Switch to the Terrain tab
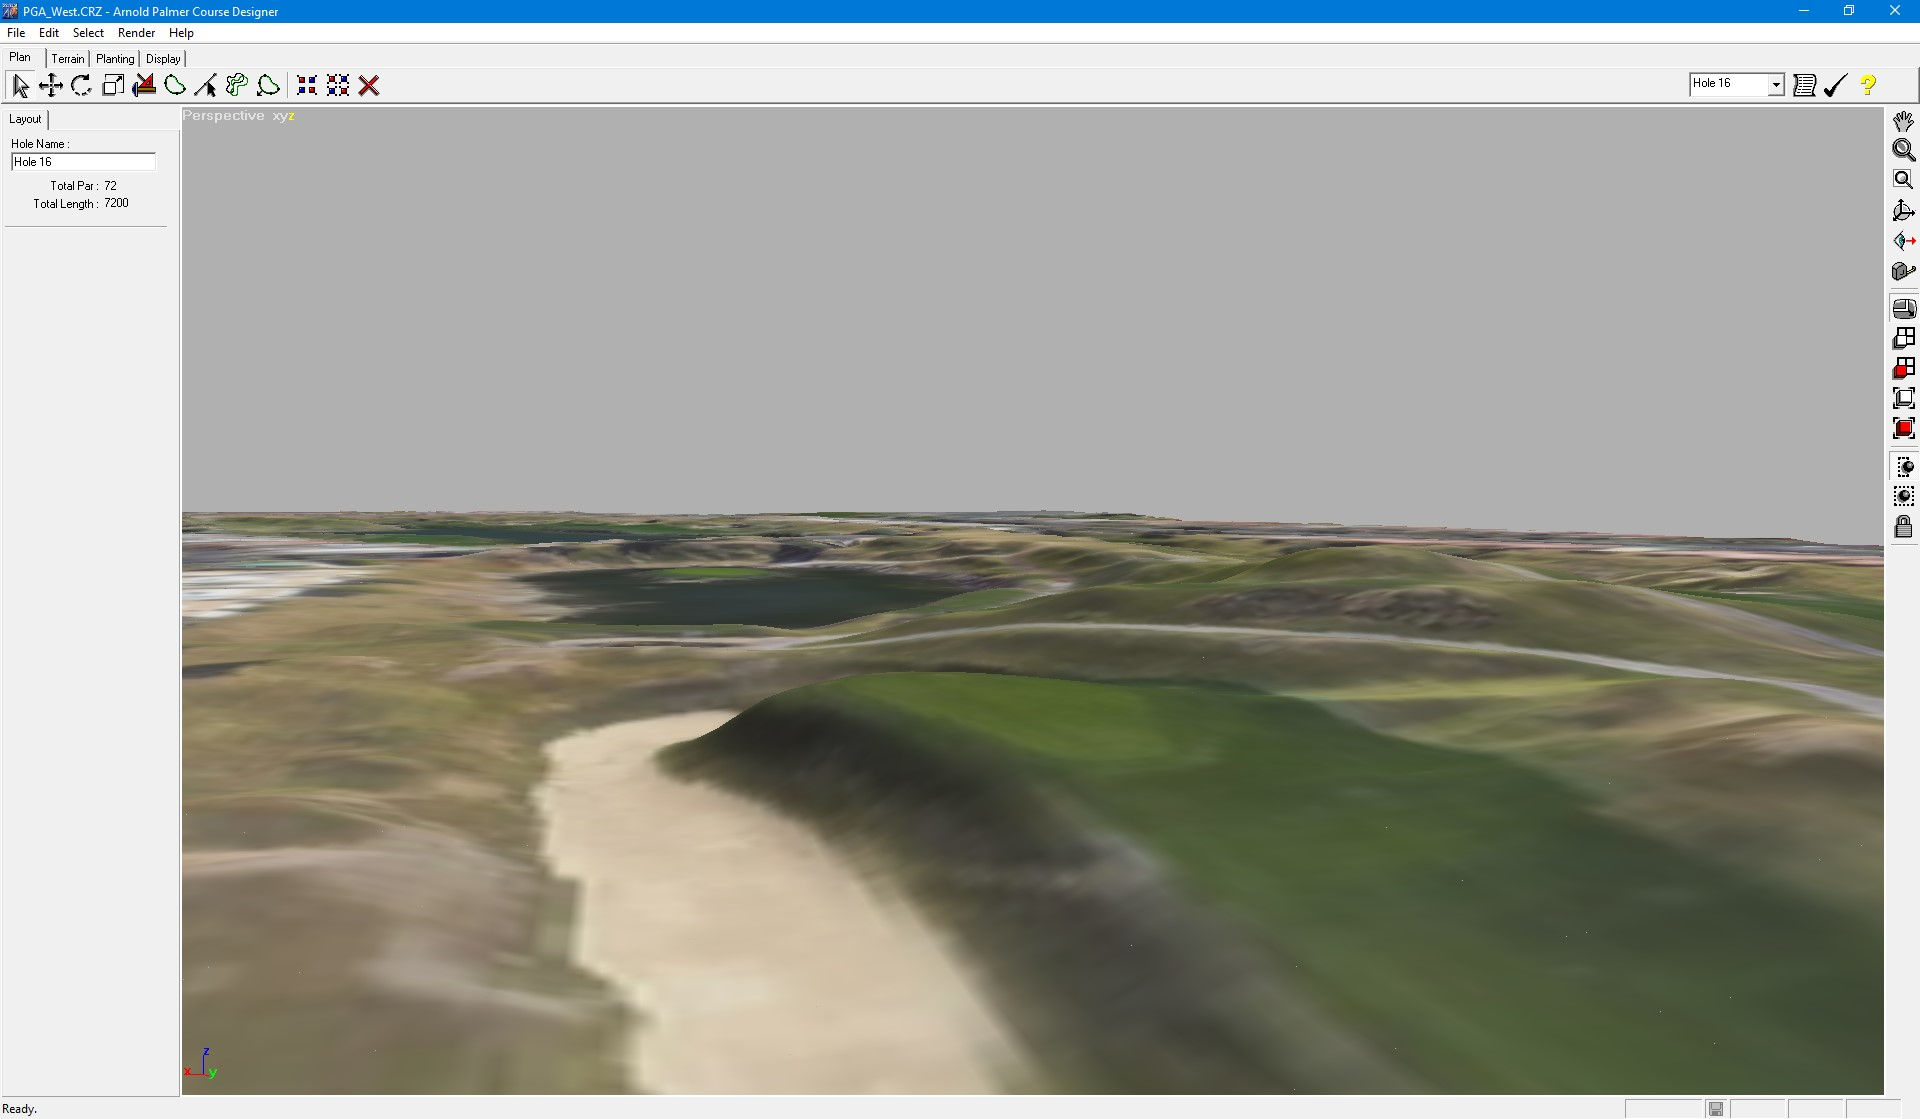This screenshot has height=1119, width=1920. (68, 58)
